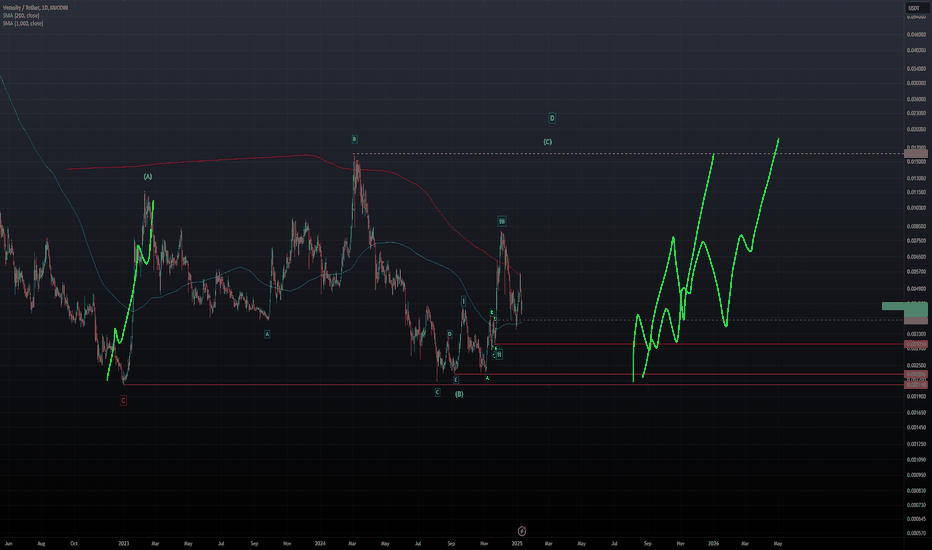Click the gray price tag at the dashed line on the scale
This screenshot has height=550, width=932.
pos(915,153)
